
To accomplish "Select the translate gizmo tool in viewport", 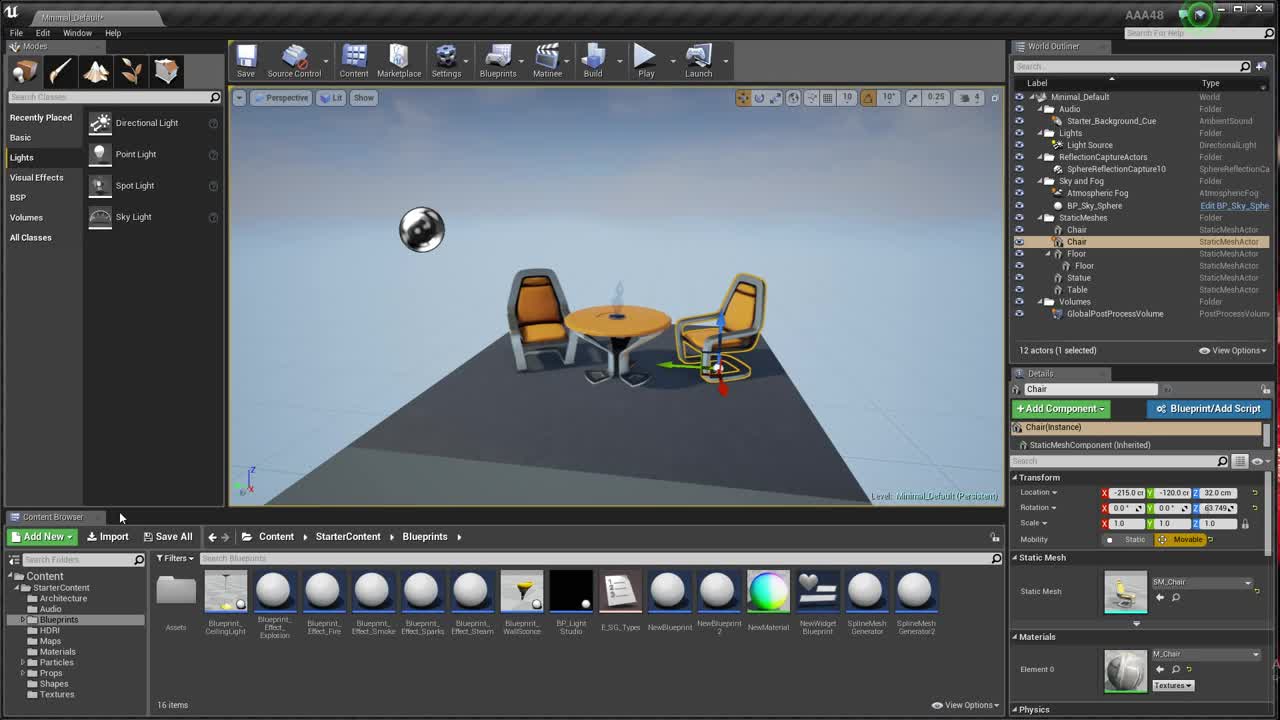I will point(743,98).
